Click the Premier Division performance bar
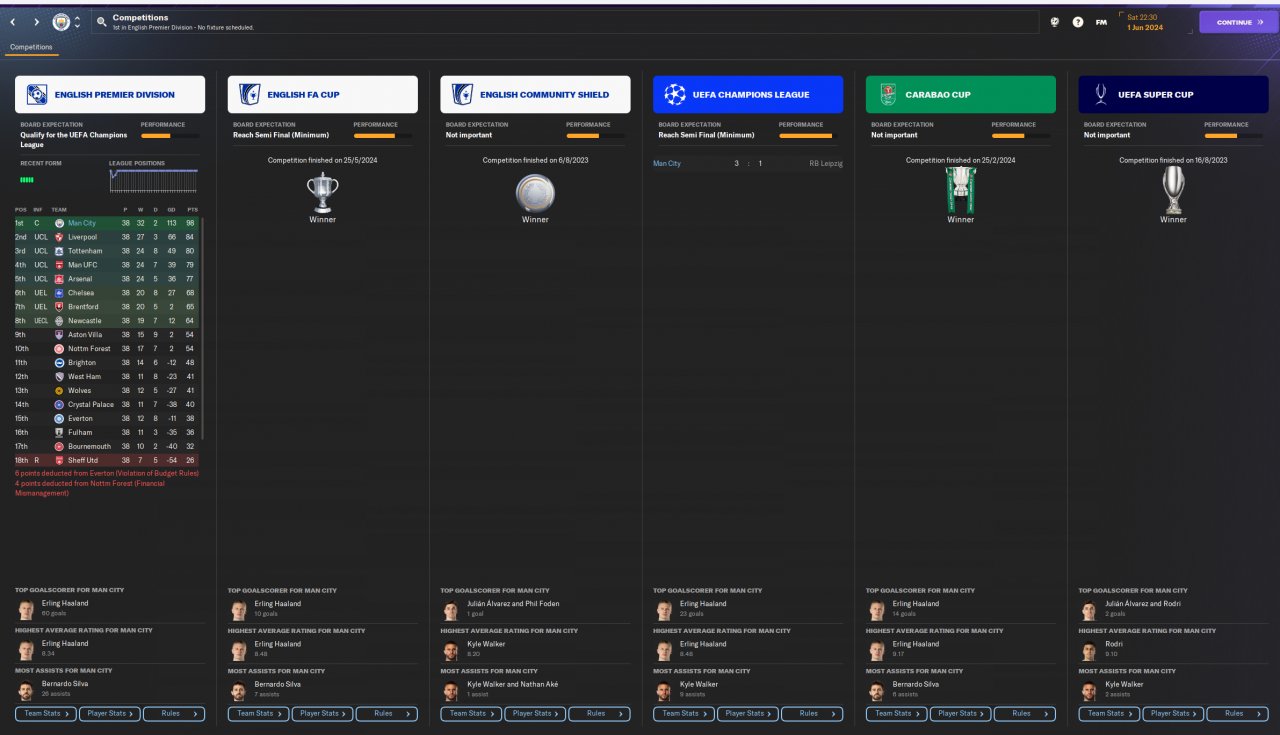This screenshot has width=1280, height=735. (x=169, y=136)
